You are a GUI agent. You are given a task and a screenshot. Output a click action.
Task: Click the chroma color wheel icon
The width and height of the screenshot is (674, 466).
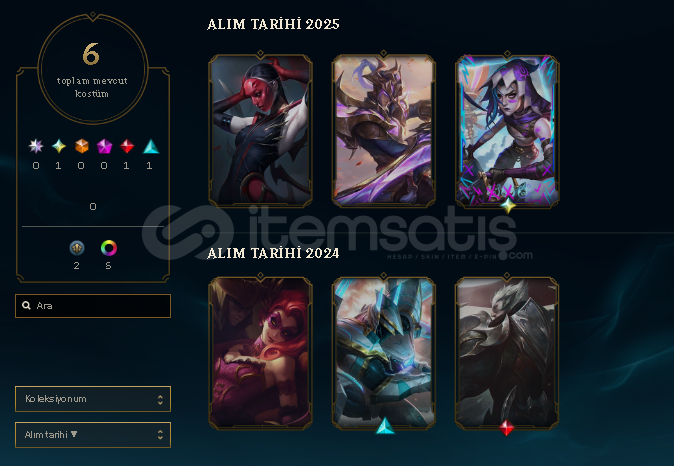109,248
